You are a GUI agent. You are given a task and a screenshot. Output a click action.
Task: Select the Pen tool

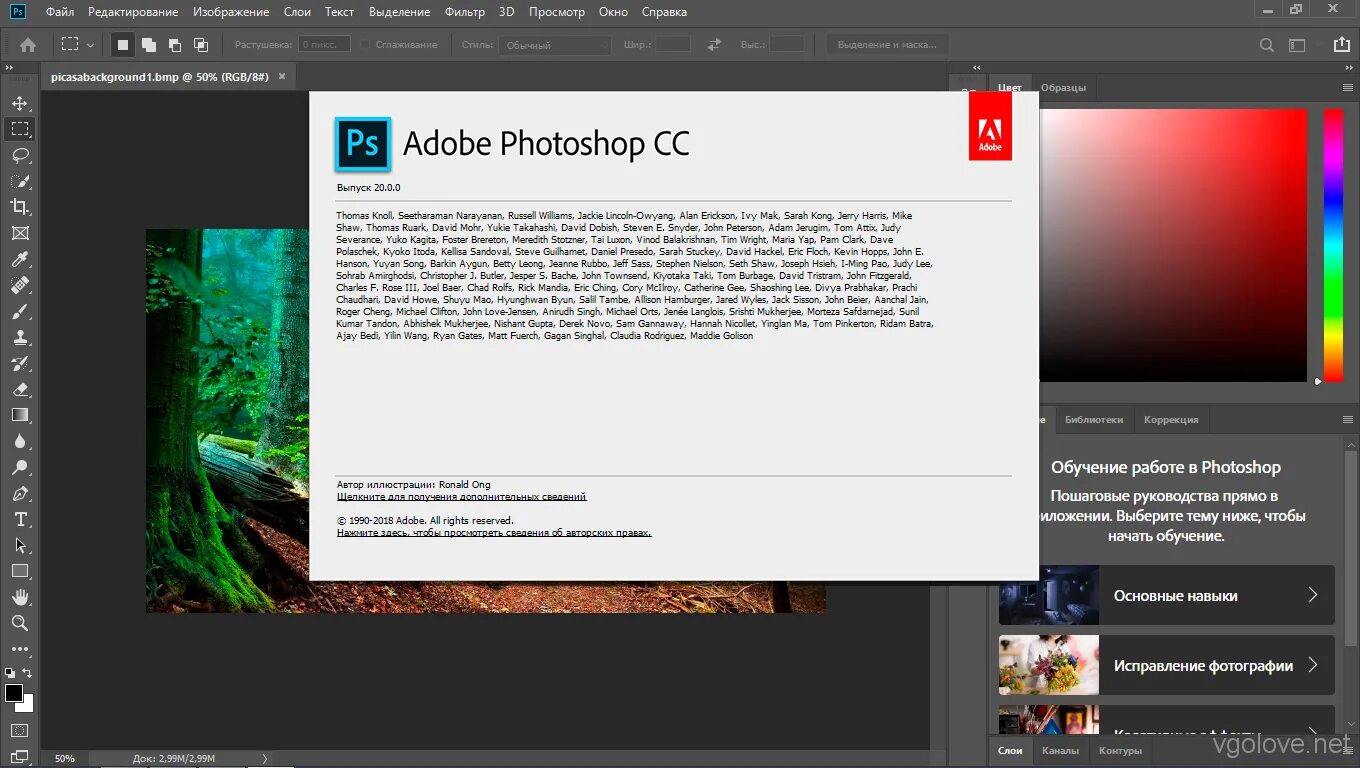point(20,493)
